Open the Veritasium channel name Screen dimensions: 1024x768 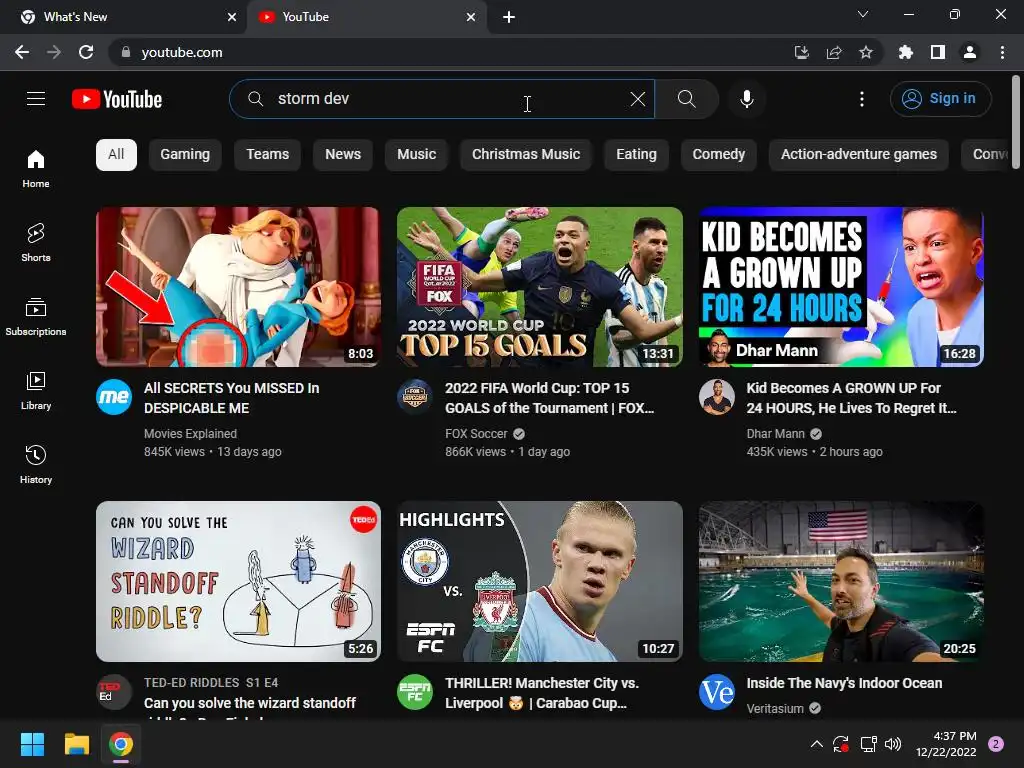point(775,709)
